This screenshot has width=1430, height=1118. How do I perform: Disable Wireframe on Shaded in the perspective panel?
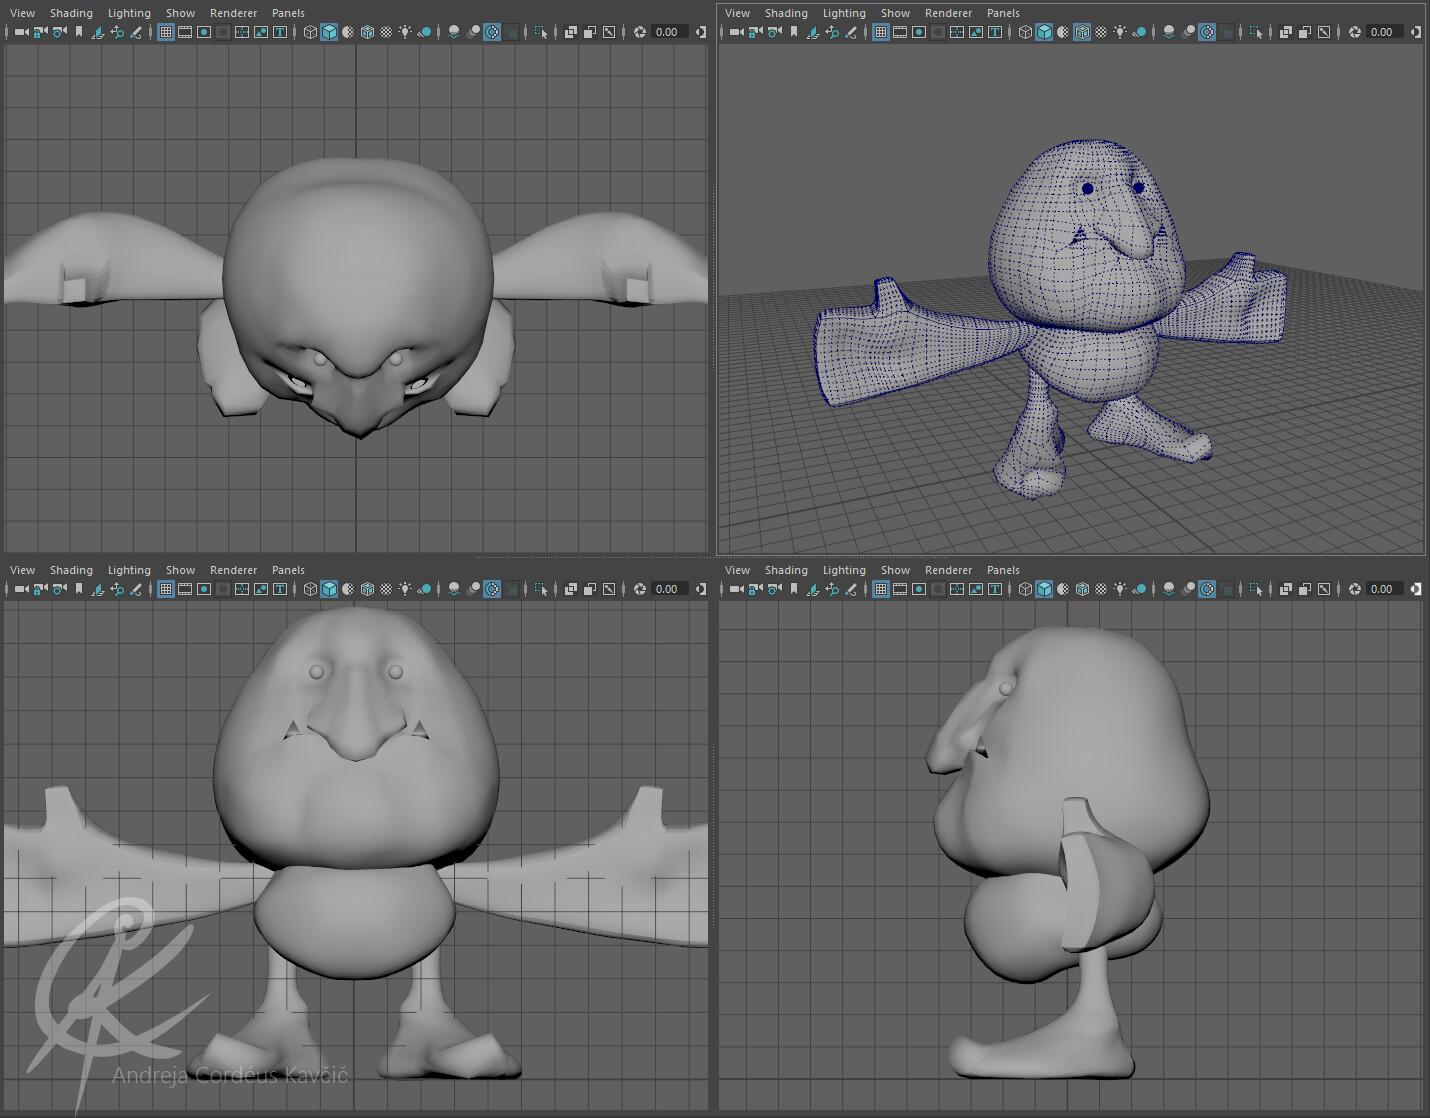1082,32
